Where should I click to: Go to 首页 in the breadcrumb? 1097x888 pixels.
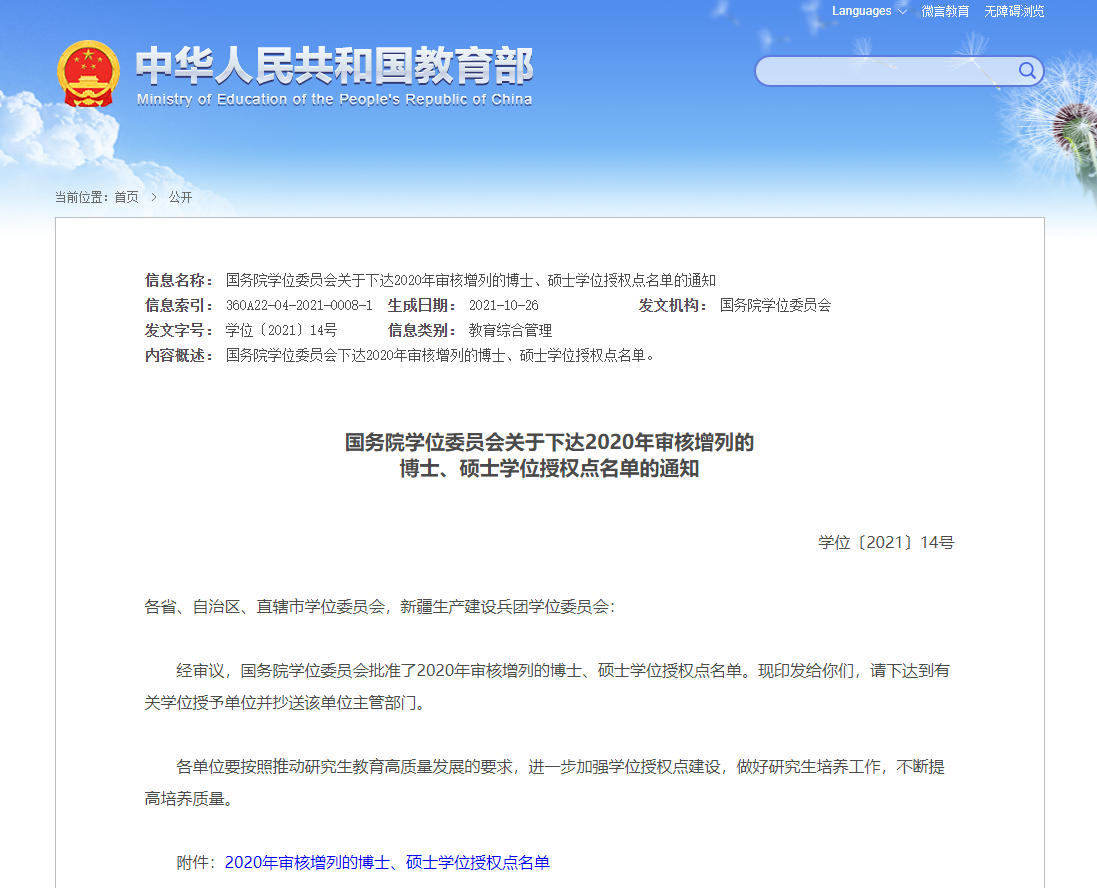click(126, 197)
